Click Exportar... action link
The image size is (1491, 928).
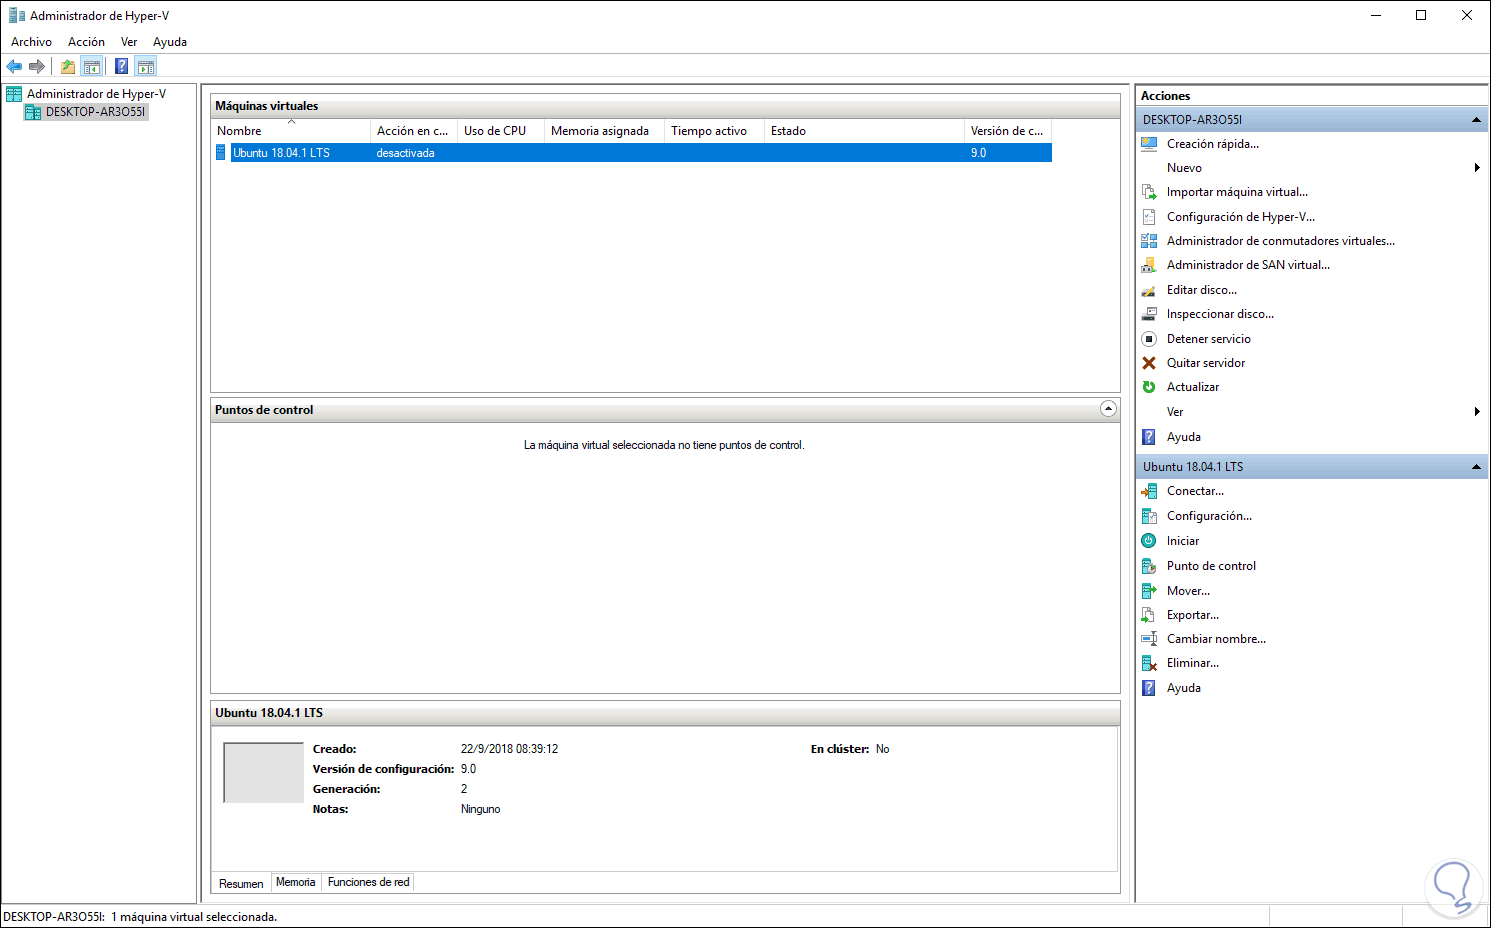(1193, 615)
